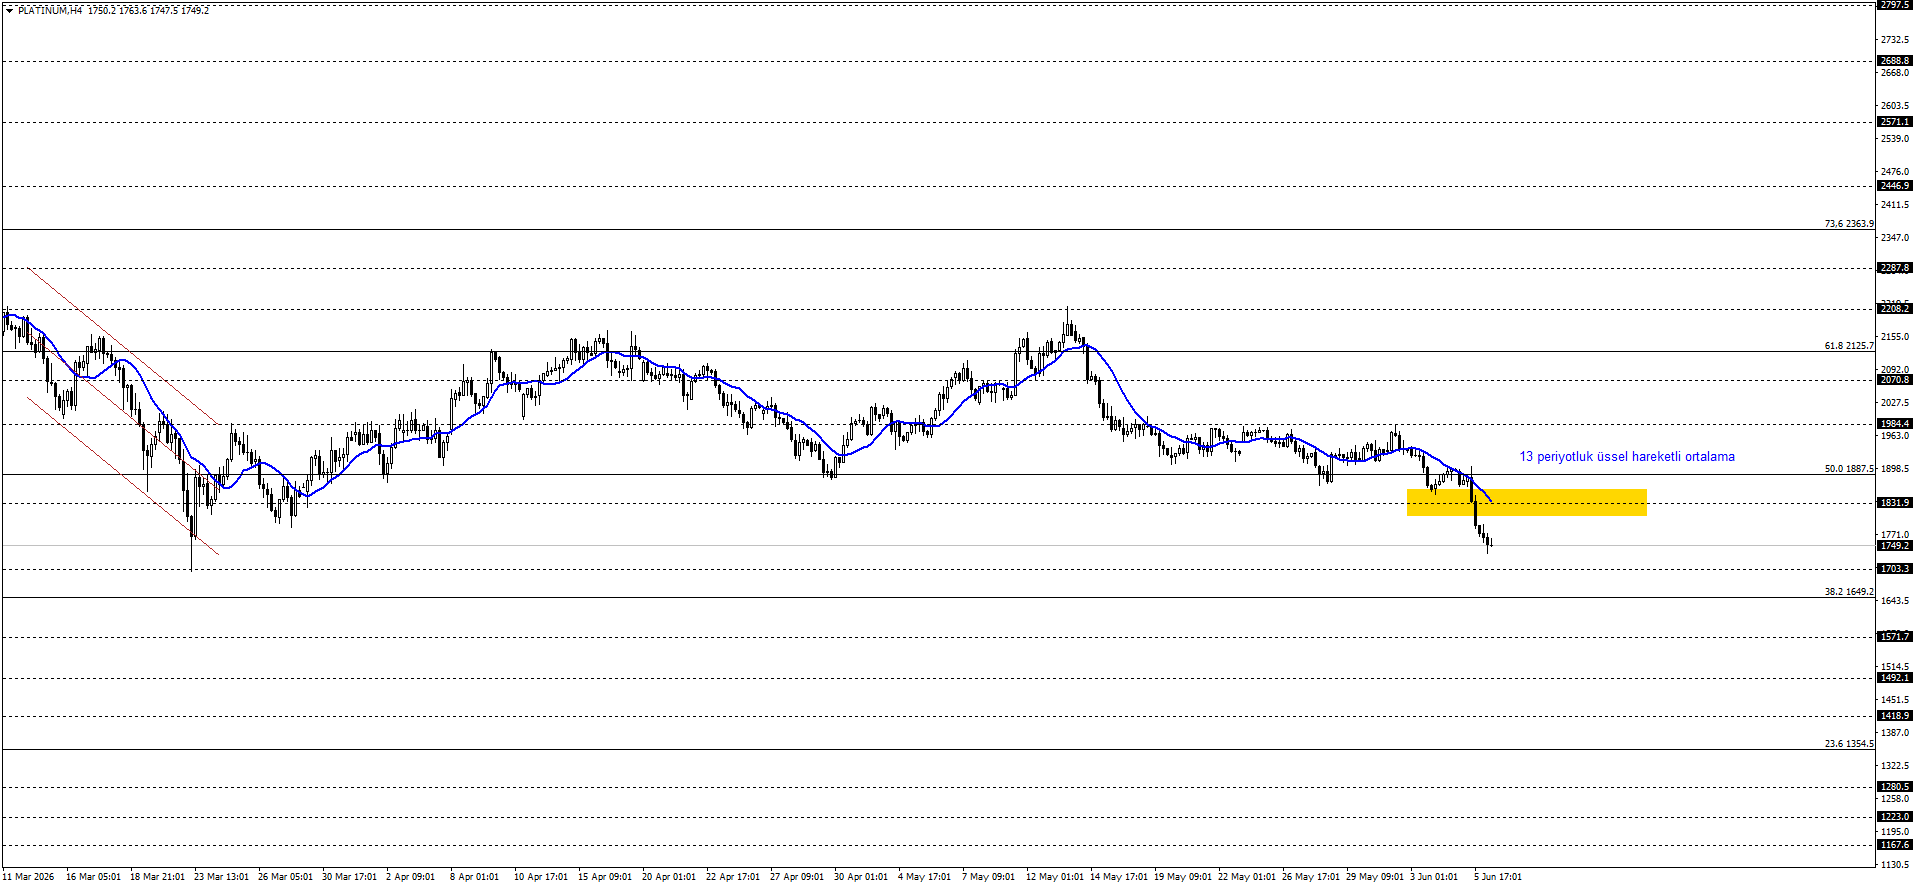Click the 2446.9 price level tag
This screenshot has width=1916, height=888.
pyautogui.click(x=1895, y=186)
